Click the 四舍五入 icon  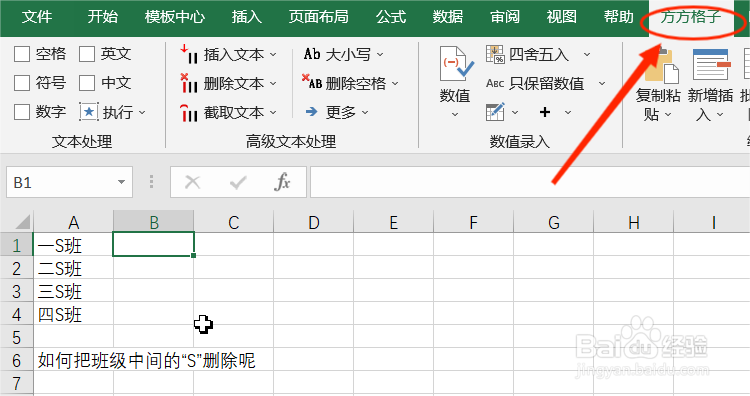tap(495, 55)
